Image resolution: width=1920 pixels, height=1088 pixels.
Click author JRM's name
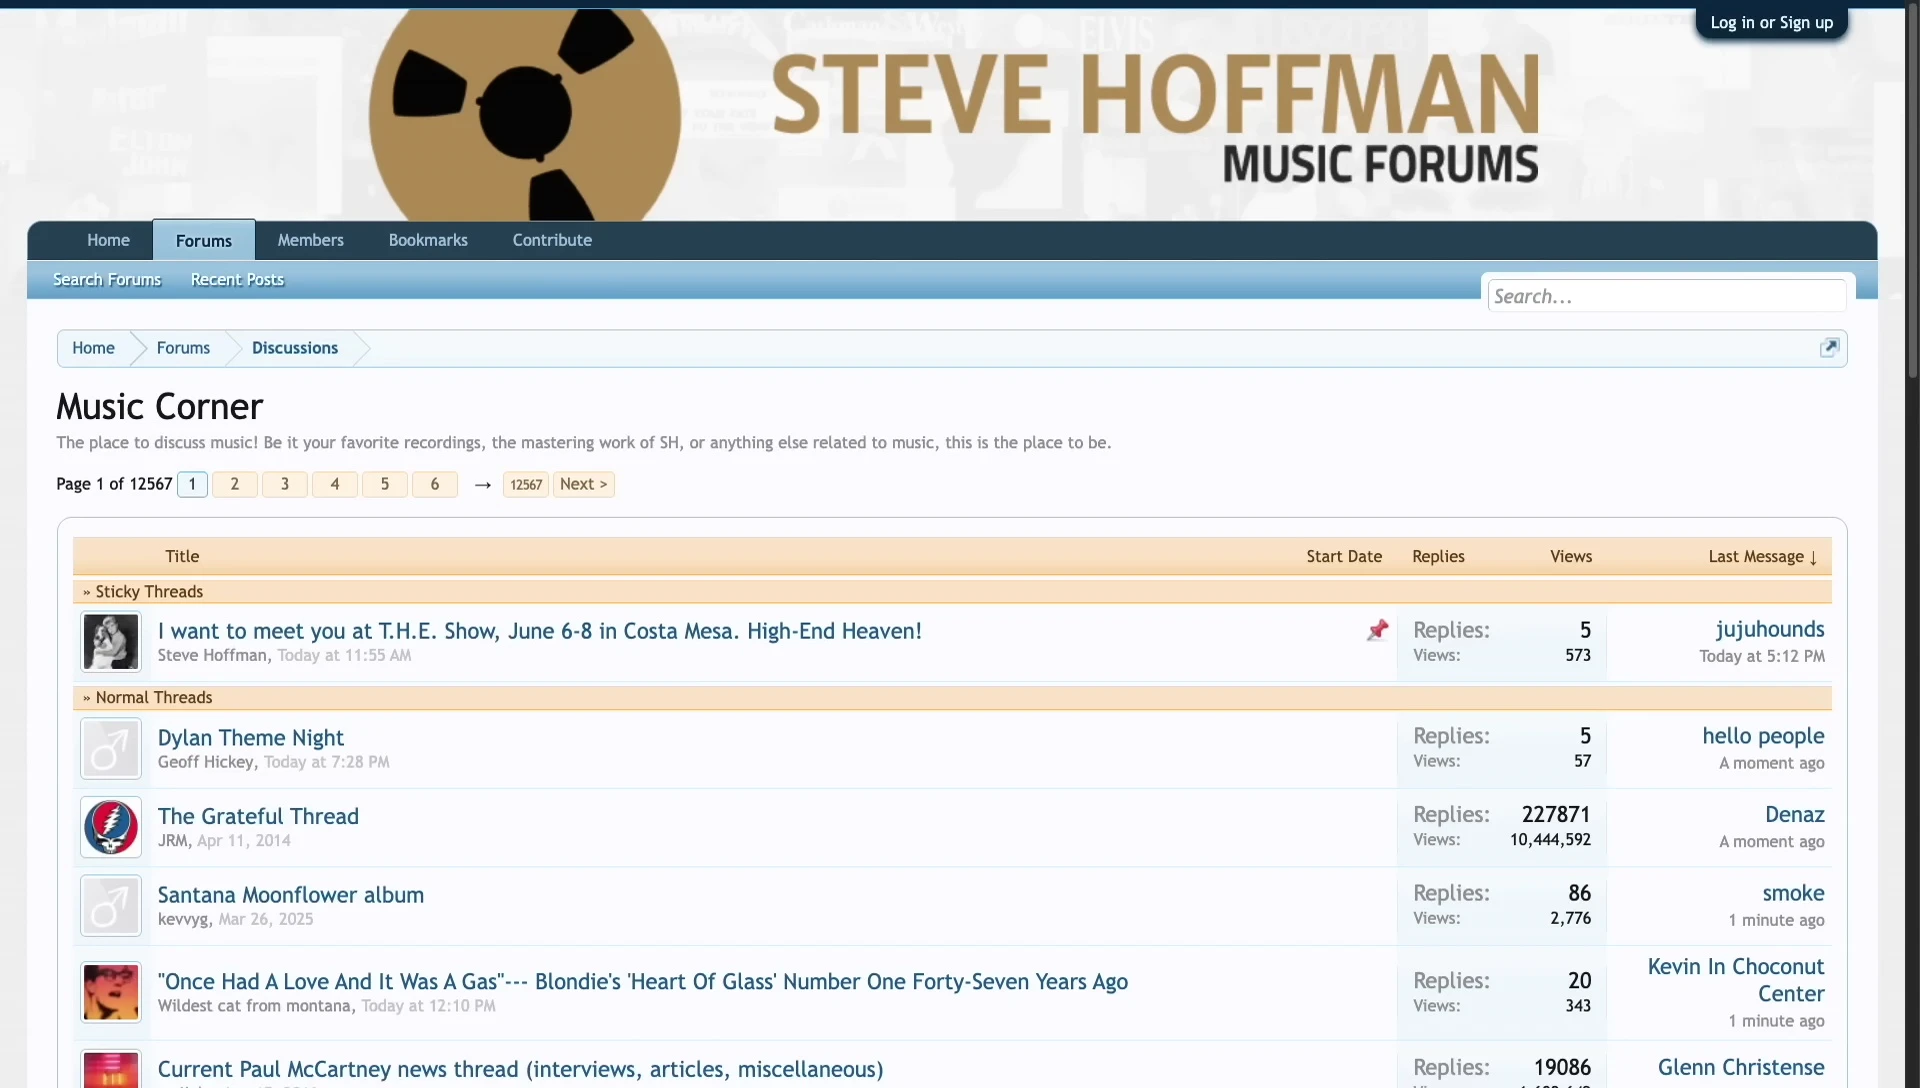pyautogui.click(x=172, y=841)
